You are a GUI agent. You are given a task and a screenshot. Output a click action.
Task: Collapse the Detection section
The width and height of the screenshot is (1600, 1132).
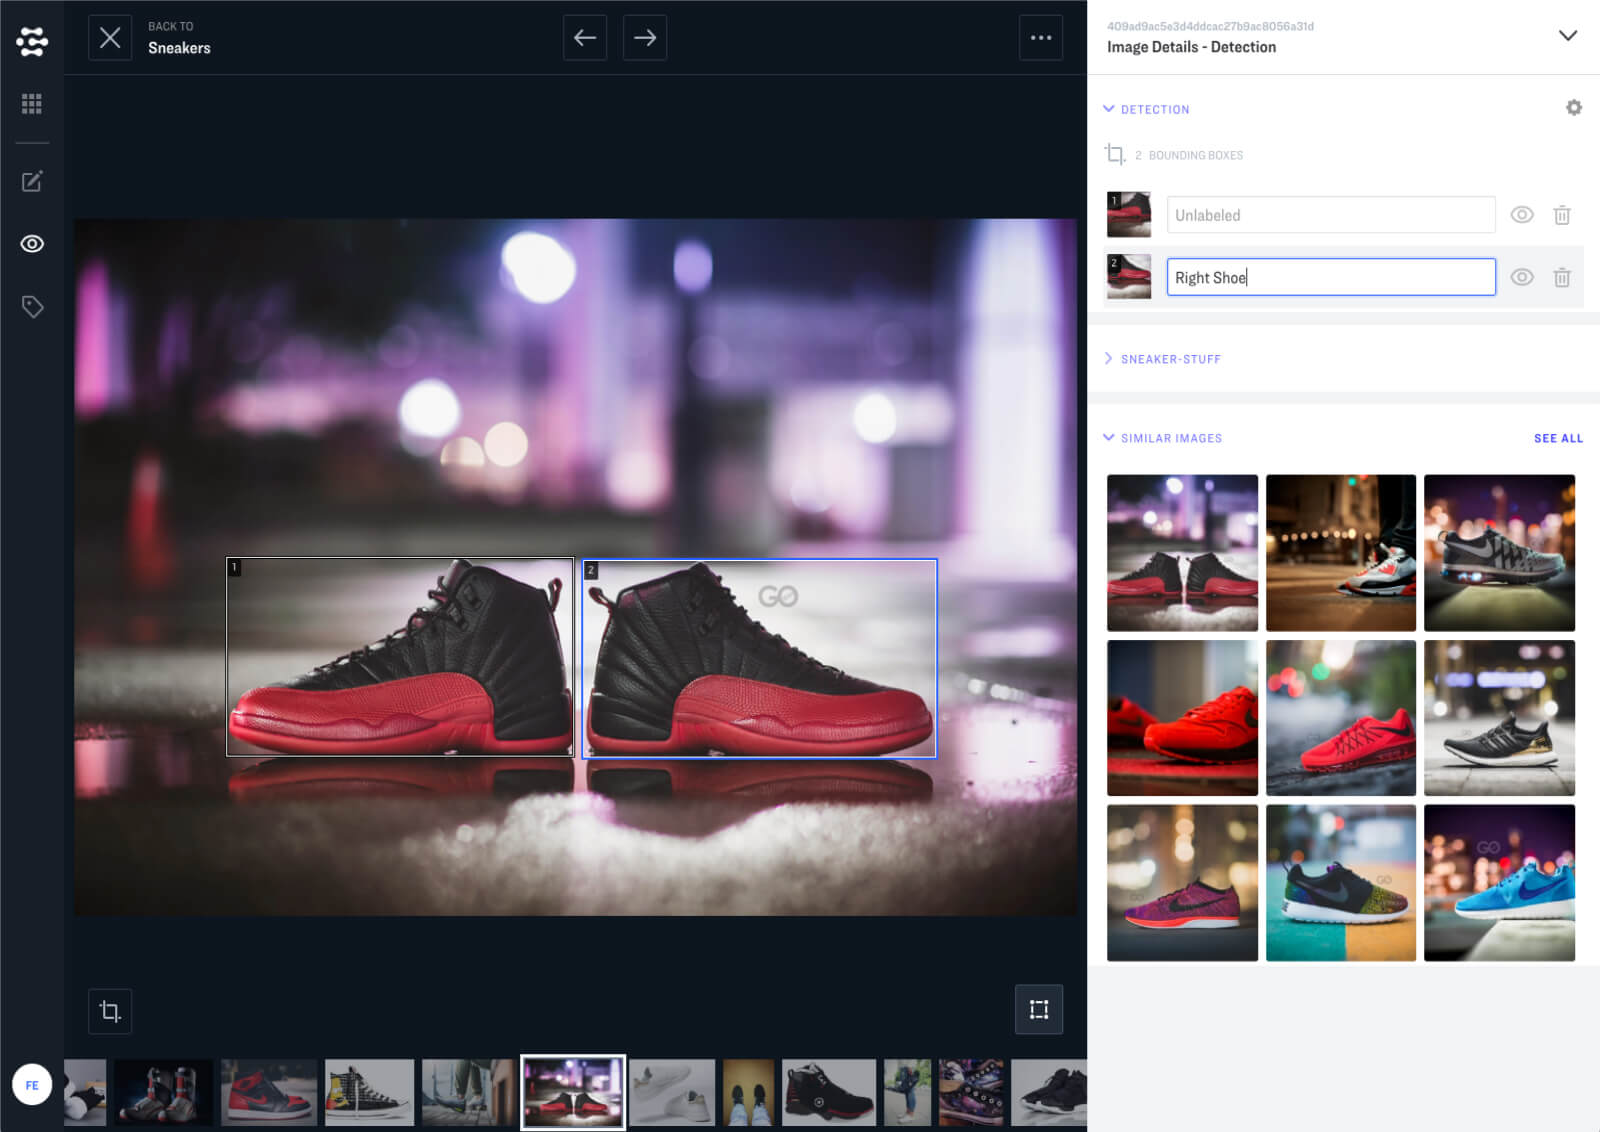pos(1109,109)
